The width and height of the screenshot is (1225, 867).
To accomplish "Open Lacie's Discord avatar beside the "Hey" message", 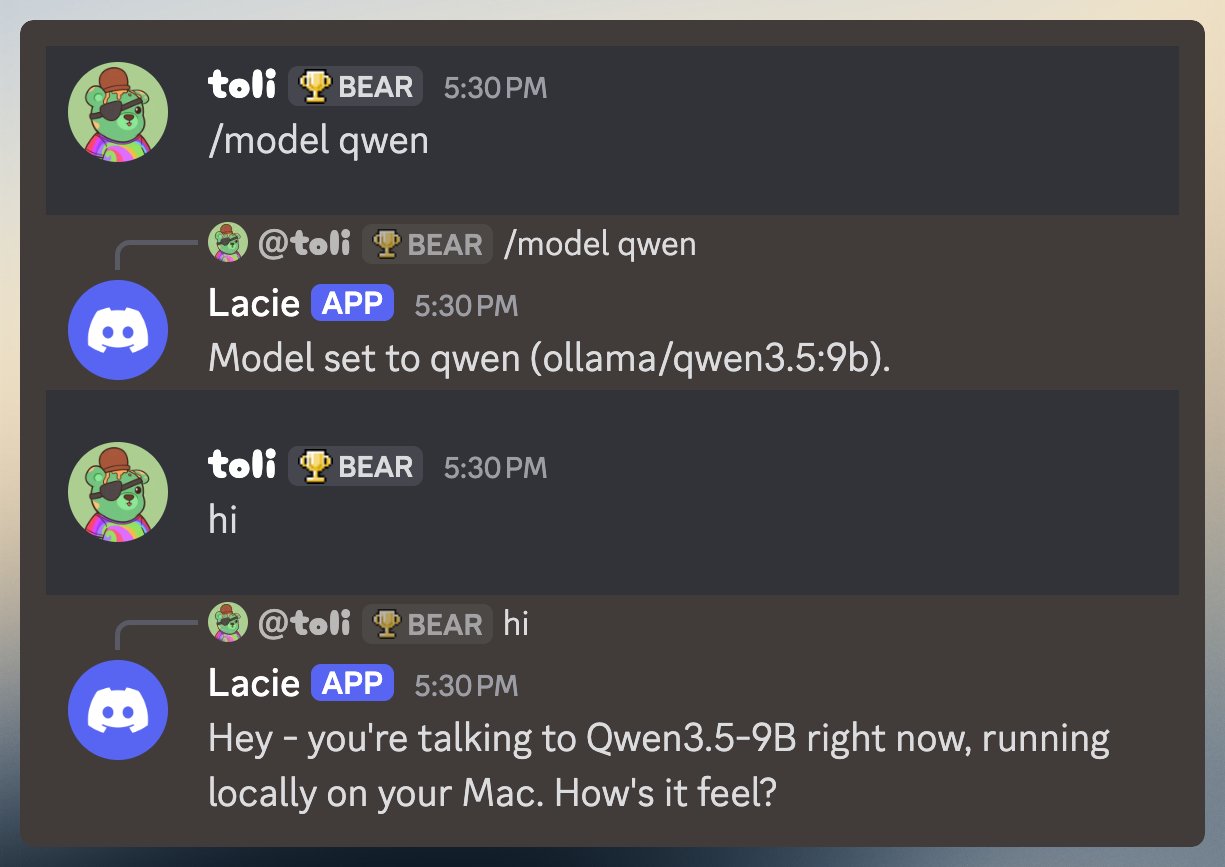I will click(x=118, y=709).
